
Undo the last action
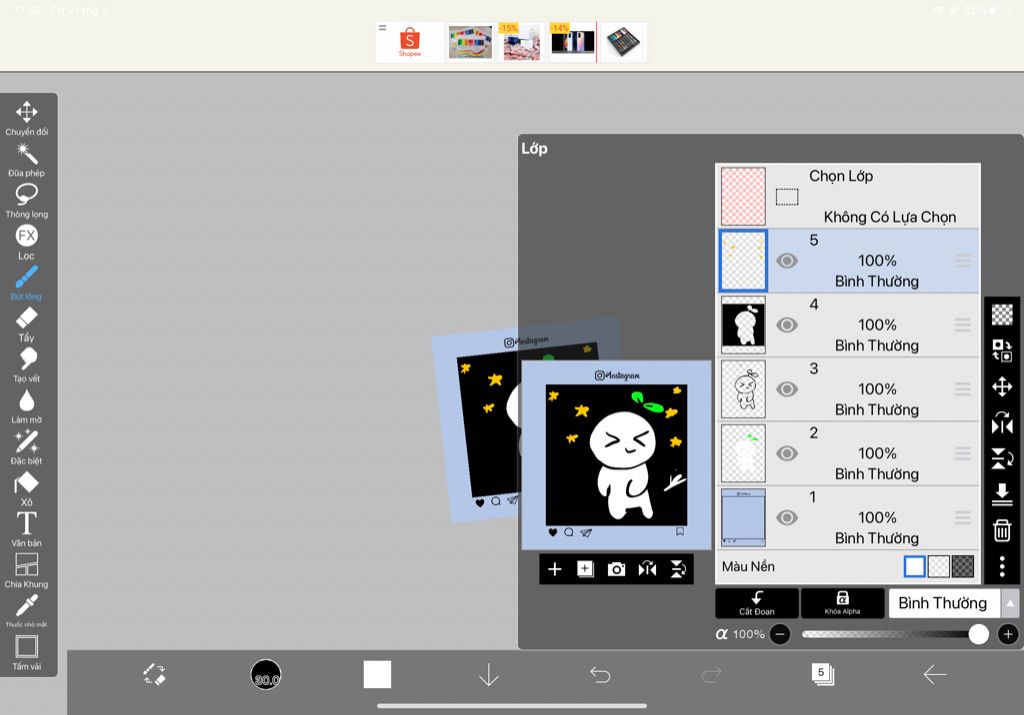coord(600,675)
